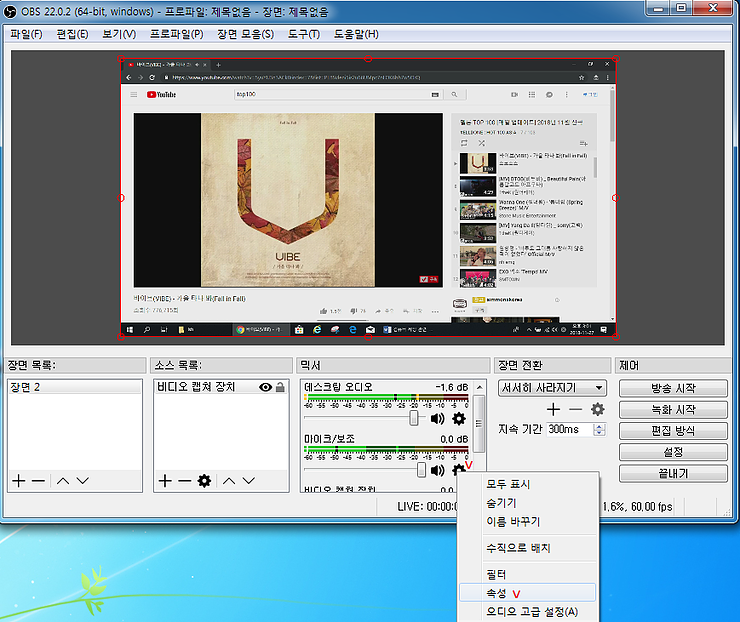Click the 믹서 panel header
Image resolution: width=740 pixels, height=622 pixels.
point(394,365)
